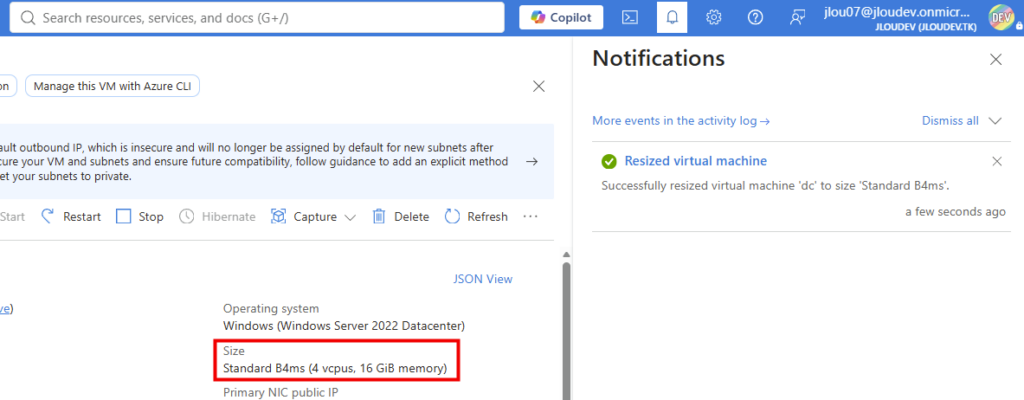Expand the Capture dropdown chevron
1024x400 pixels.
(349, 218)
